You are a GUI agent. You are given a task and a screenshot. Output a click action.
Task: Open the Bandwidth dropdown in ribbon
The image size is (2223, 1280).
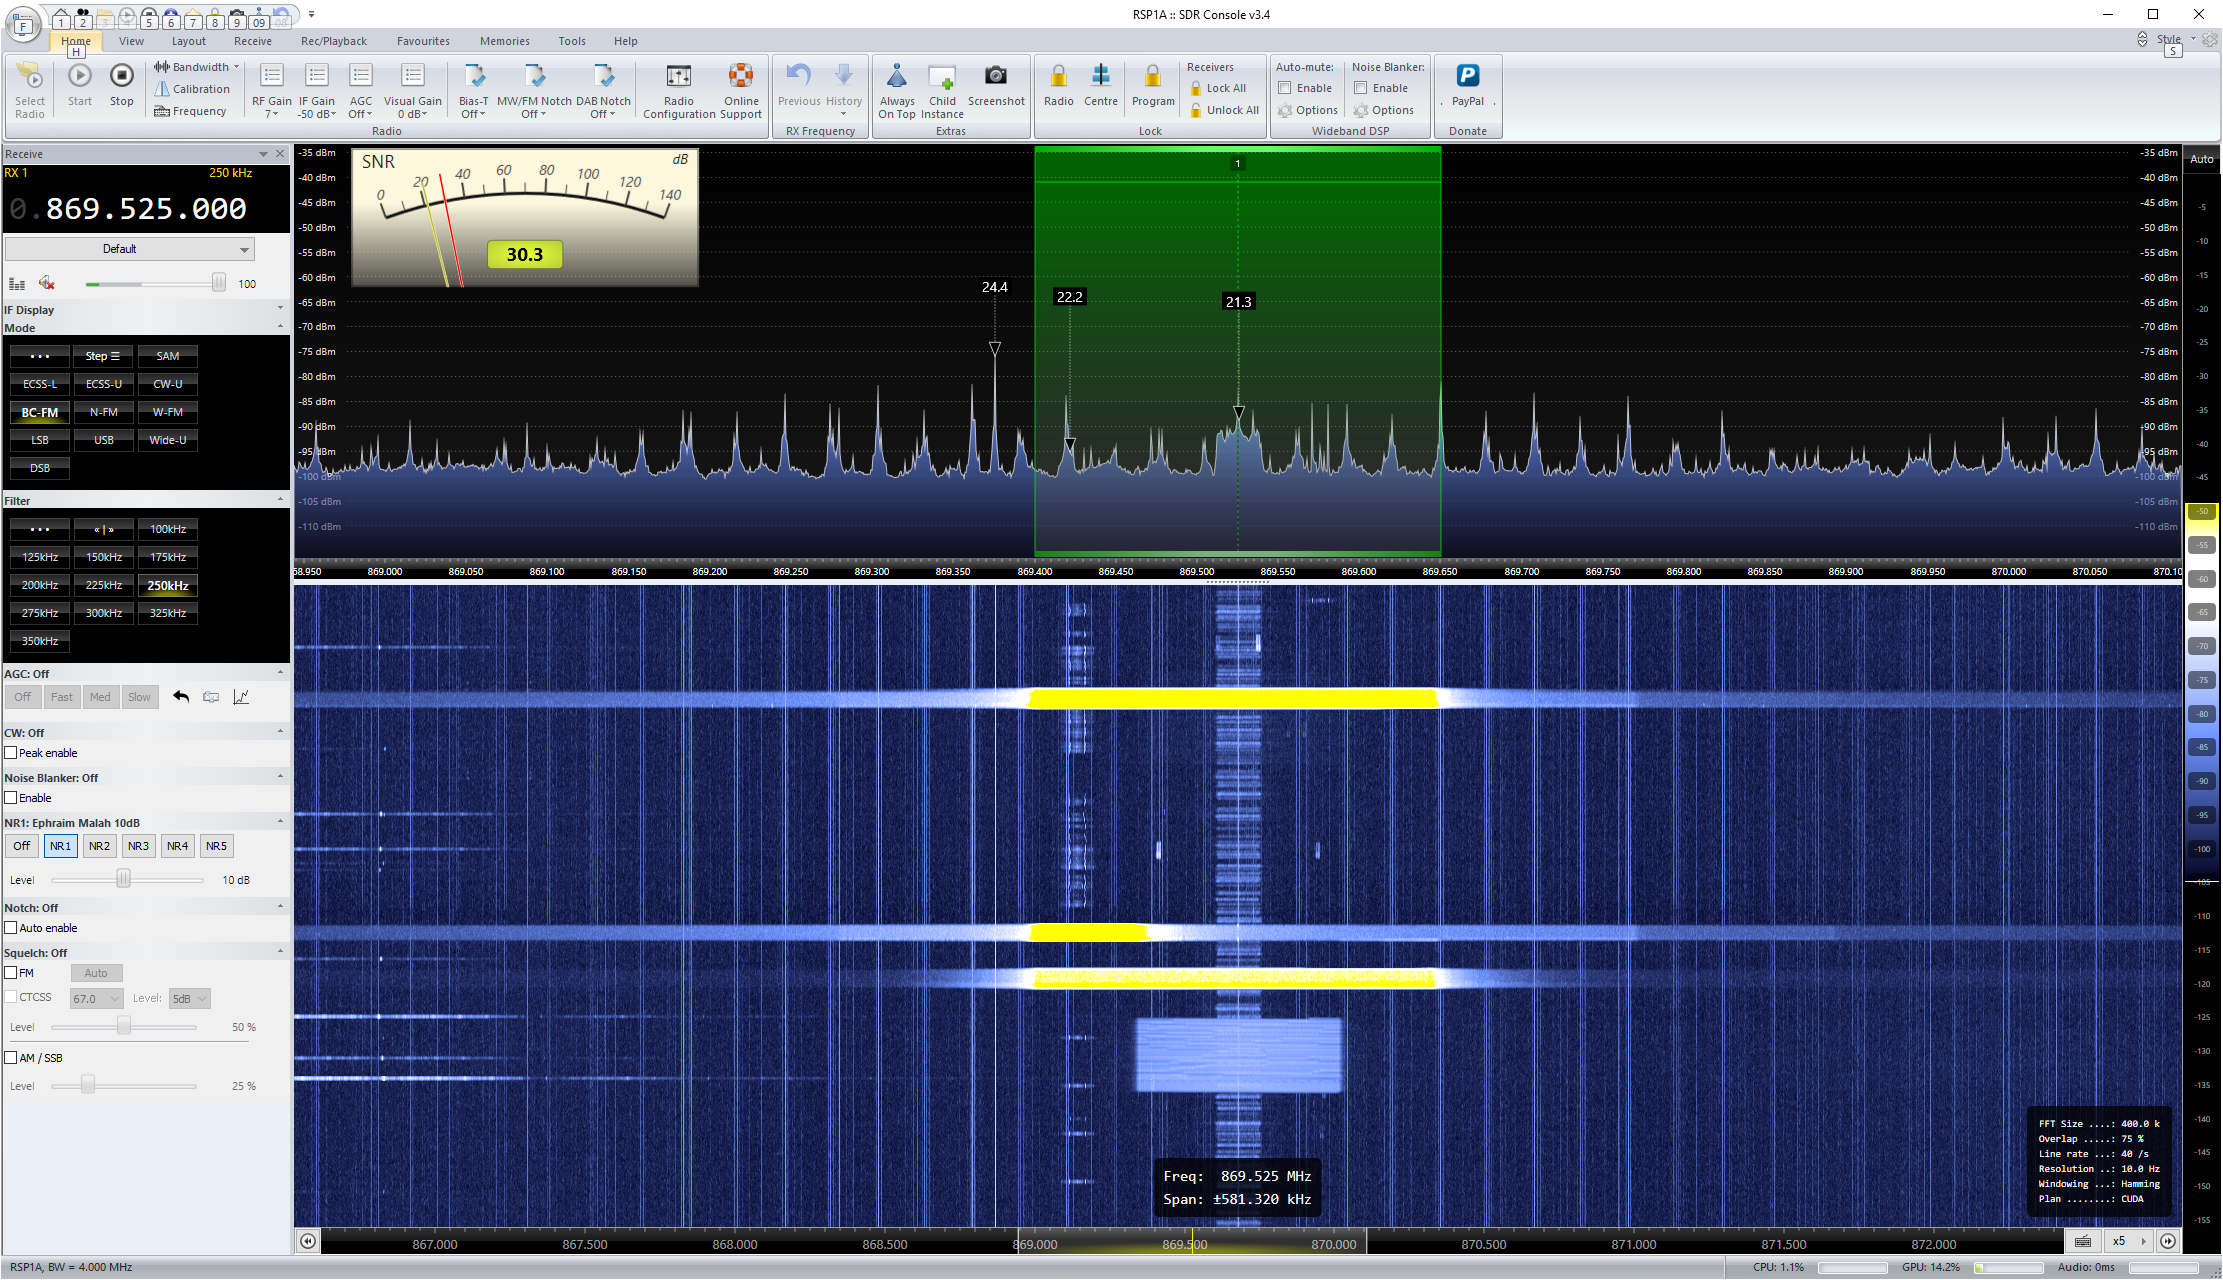199,67
